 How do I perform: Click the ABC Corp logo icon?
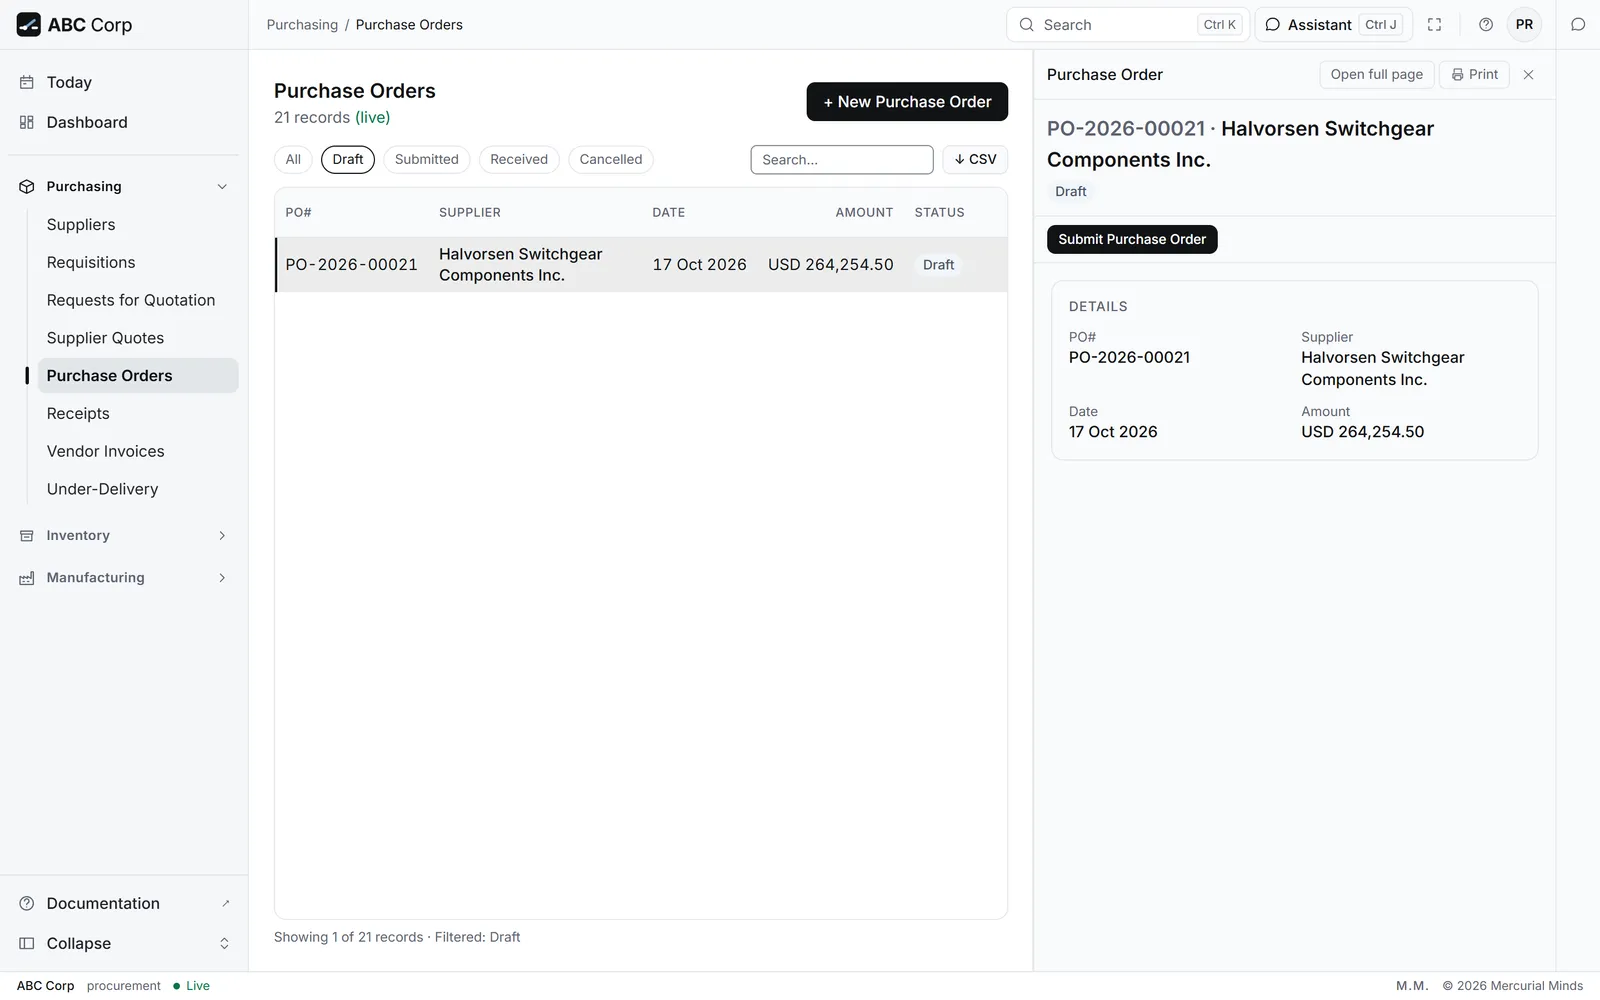pos(29,25)
